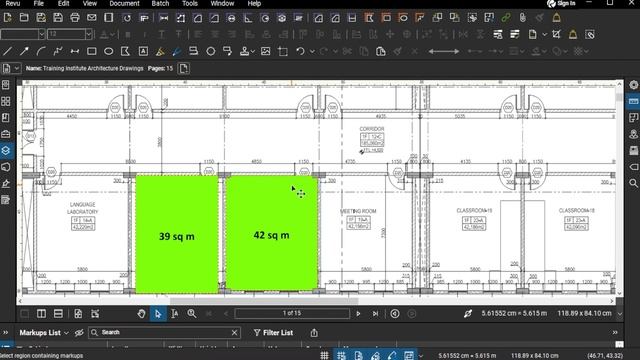The width and height of the screenshot is (640, 360).
Task: Select the Line markup tool
Action: [x=7, y=51]
